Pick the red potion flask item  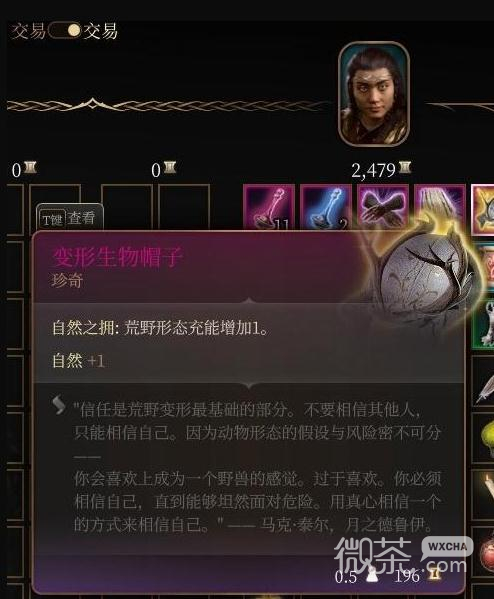coord(485,553)
